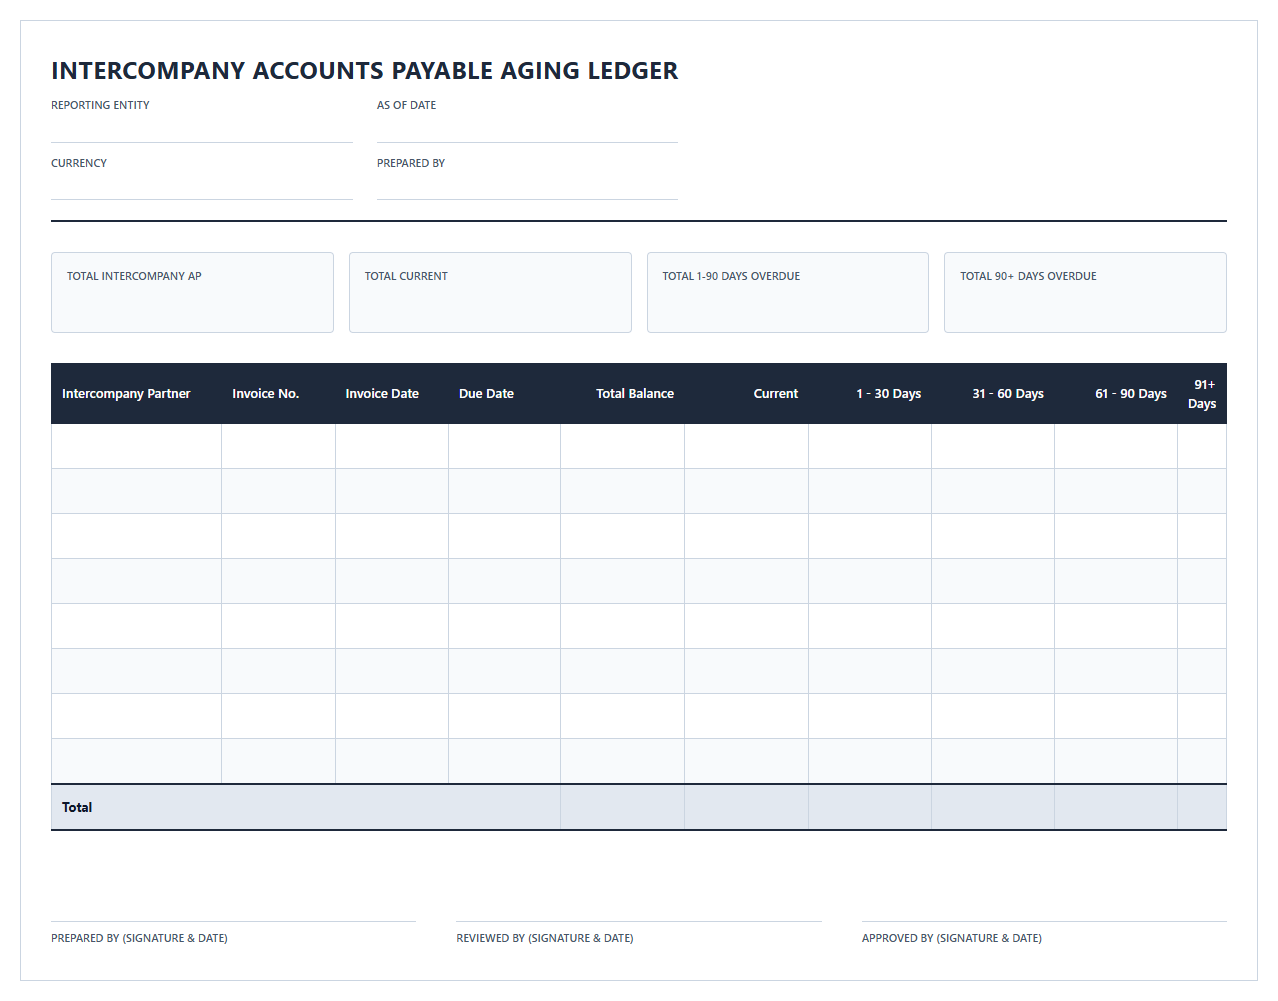
Task: Click the 31 - 60 Days column header
Action: click(993, 394)
